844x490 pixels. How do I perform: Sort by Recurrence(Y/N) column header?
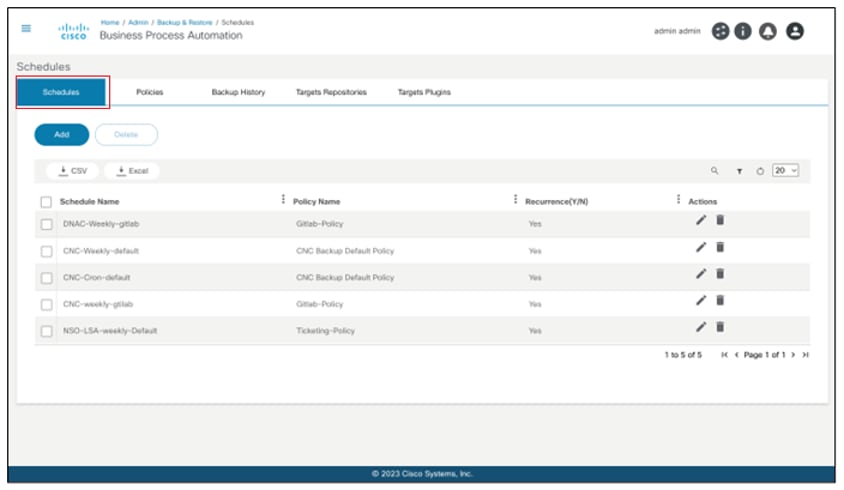pos(557,201)
